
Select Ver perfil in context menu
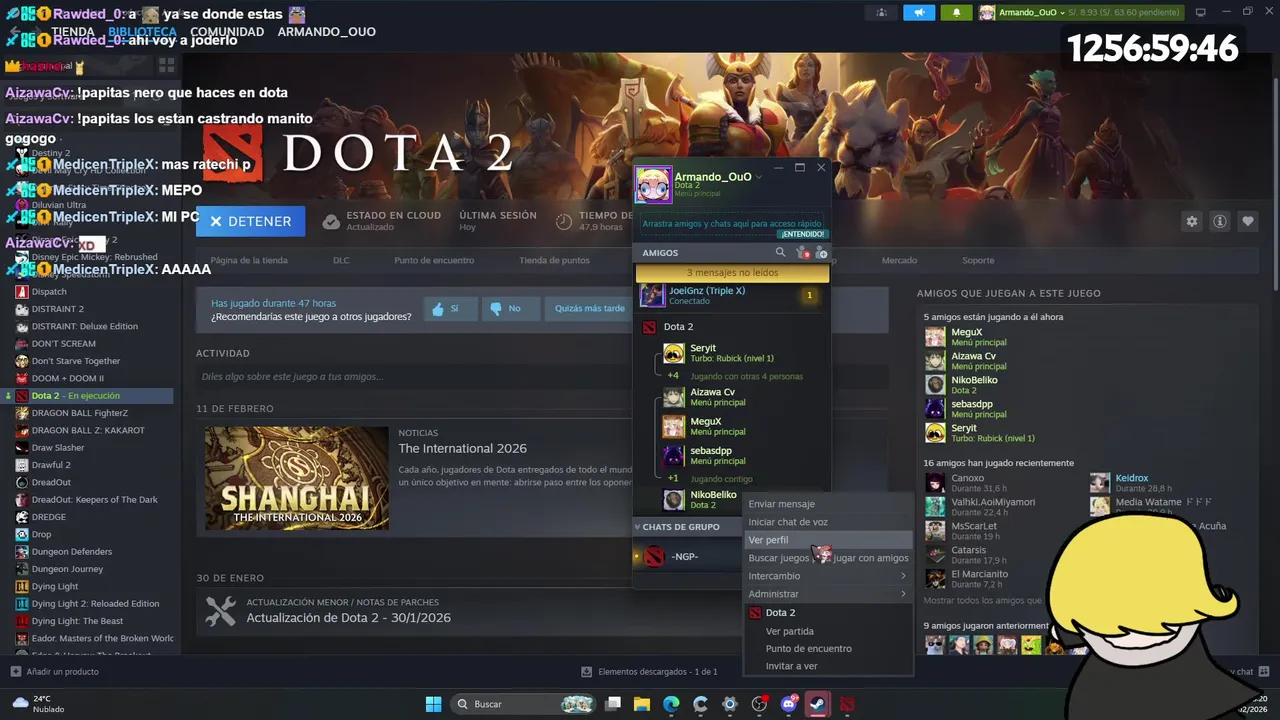coord(828,540)
